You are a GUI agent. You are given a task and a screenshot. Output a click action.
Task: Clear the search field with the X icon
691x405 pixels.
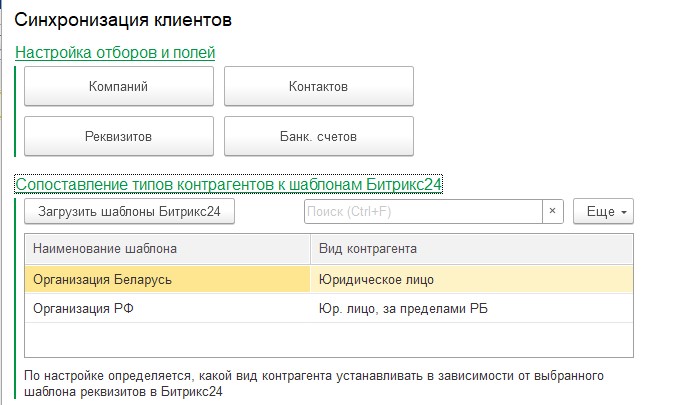tap(553, 212)
